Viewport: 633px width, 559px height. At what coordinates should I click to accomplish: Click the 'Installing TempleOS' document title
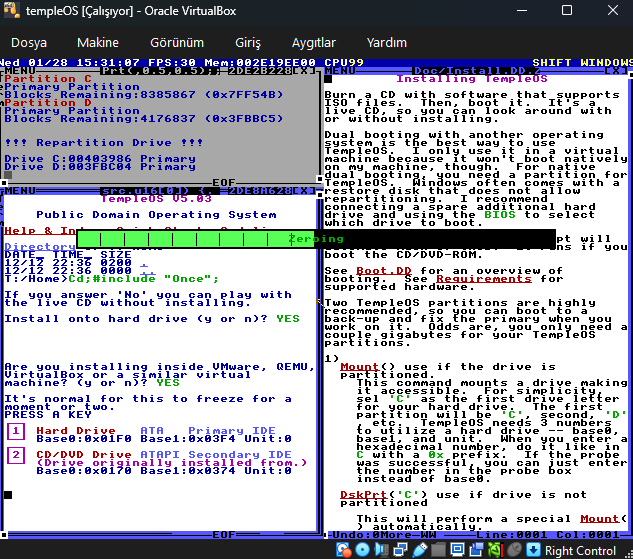click(x=472, y=79)
